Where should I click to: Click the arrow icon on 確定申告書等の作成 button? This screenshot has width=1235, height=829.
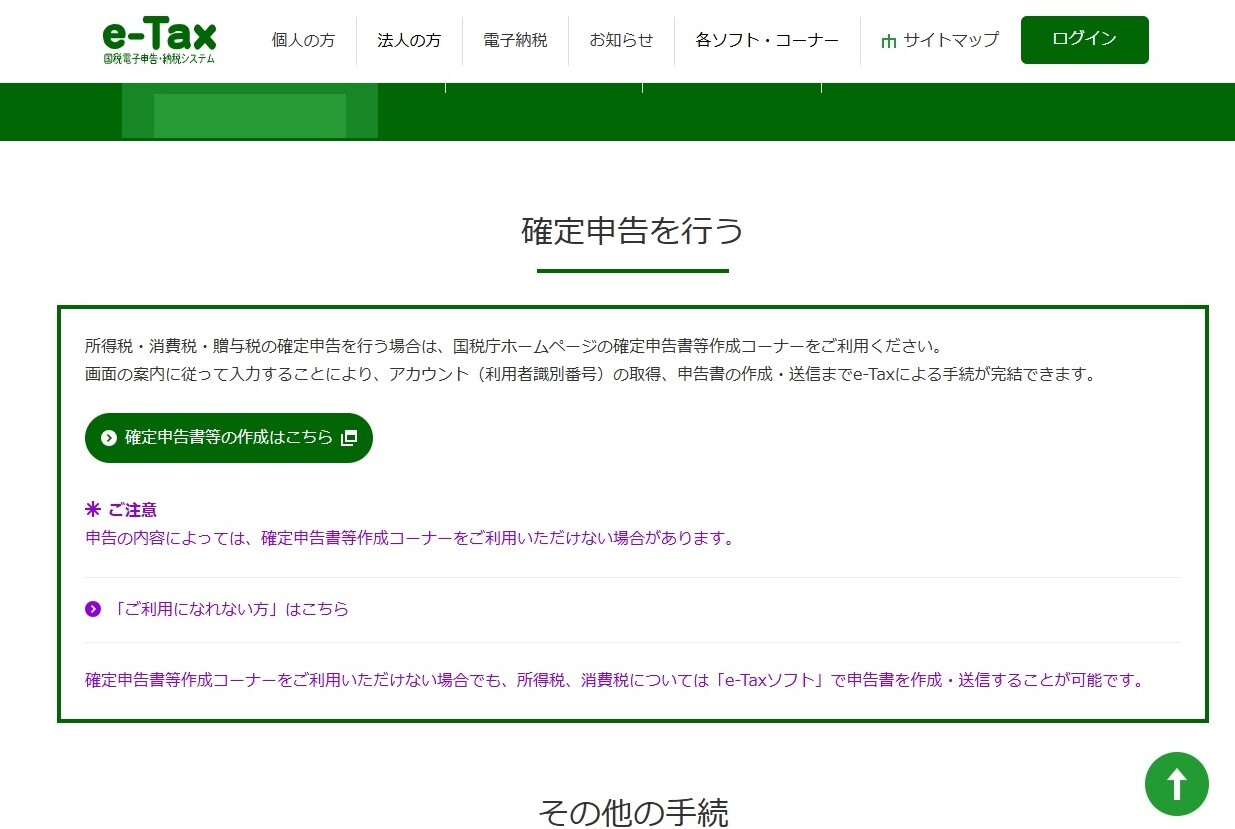109,438
